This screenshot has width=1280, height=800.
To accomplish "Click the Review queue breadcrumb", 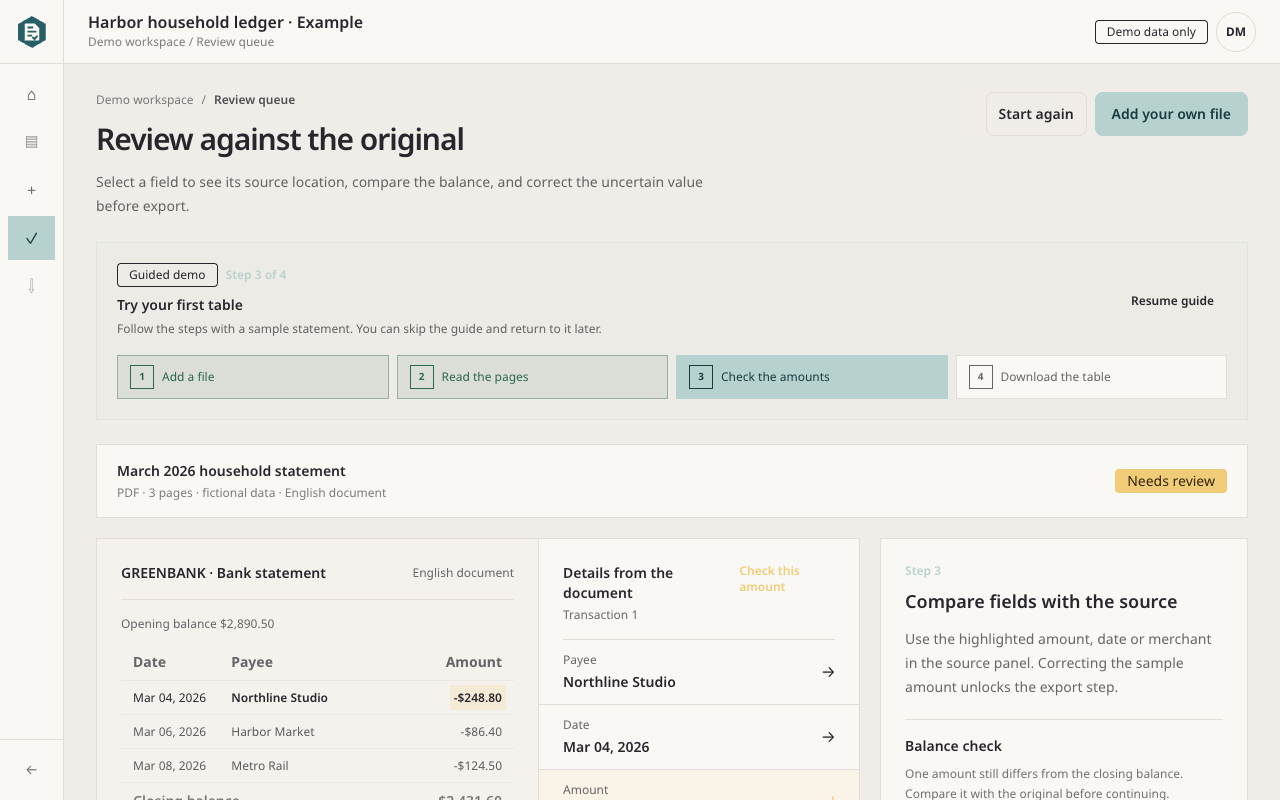I will [x=254, y=100].
